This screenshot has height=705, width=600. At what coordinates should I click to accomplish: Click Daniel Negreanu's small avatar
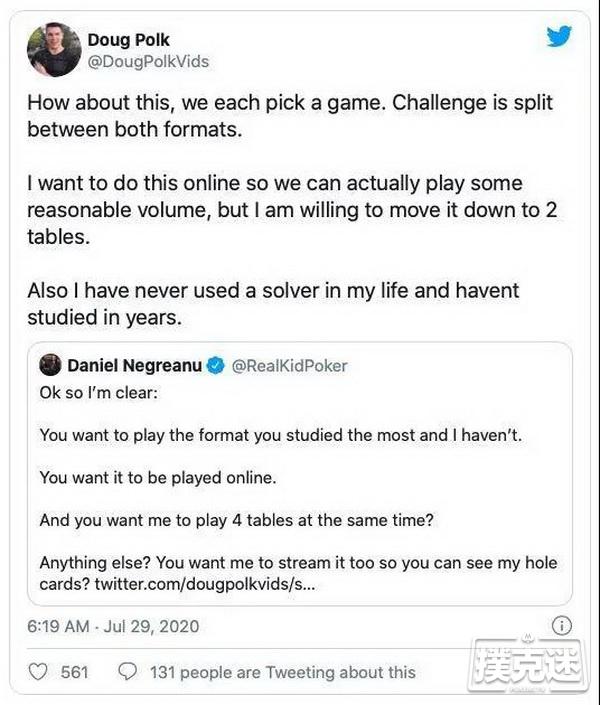[x=50, y=365]
